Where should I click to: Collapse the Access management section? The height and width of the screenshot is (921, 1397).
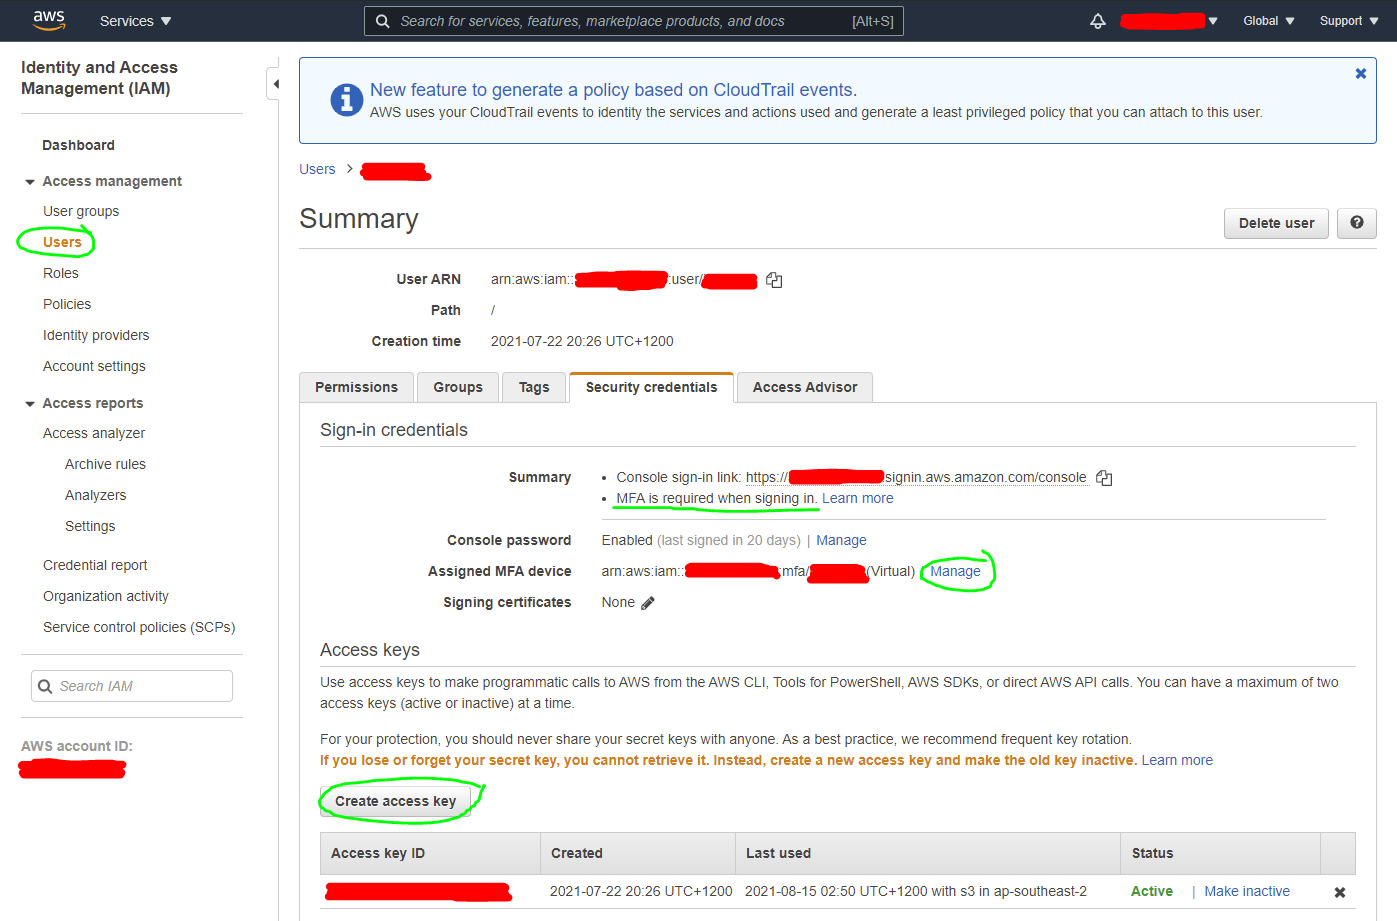point(30,182)
